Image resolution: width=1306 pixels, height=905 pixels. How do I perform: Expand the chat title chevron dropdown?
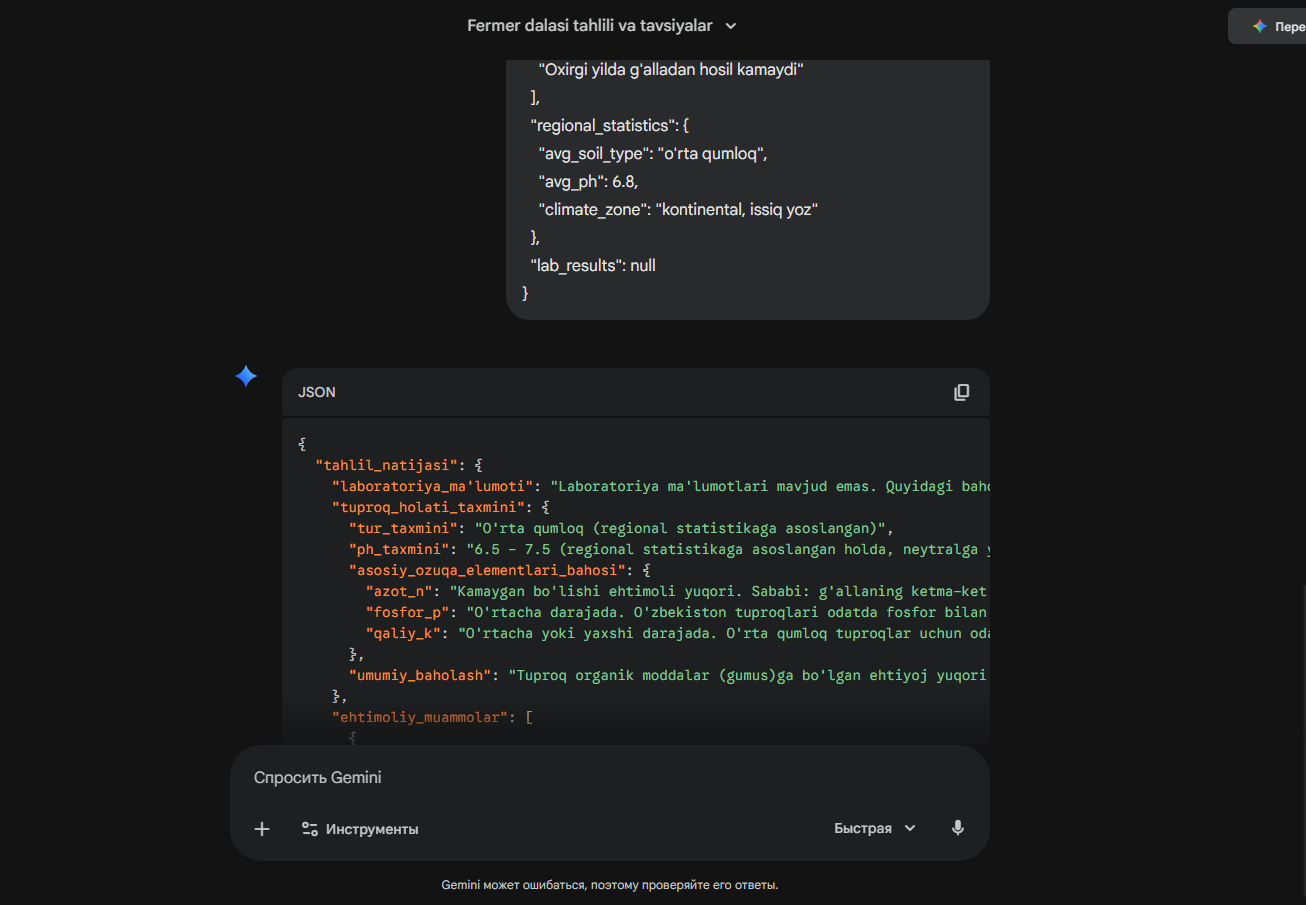[x=730, y=26]
